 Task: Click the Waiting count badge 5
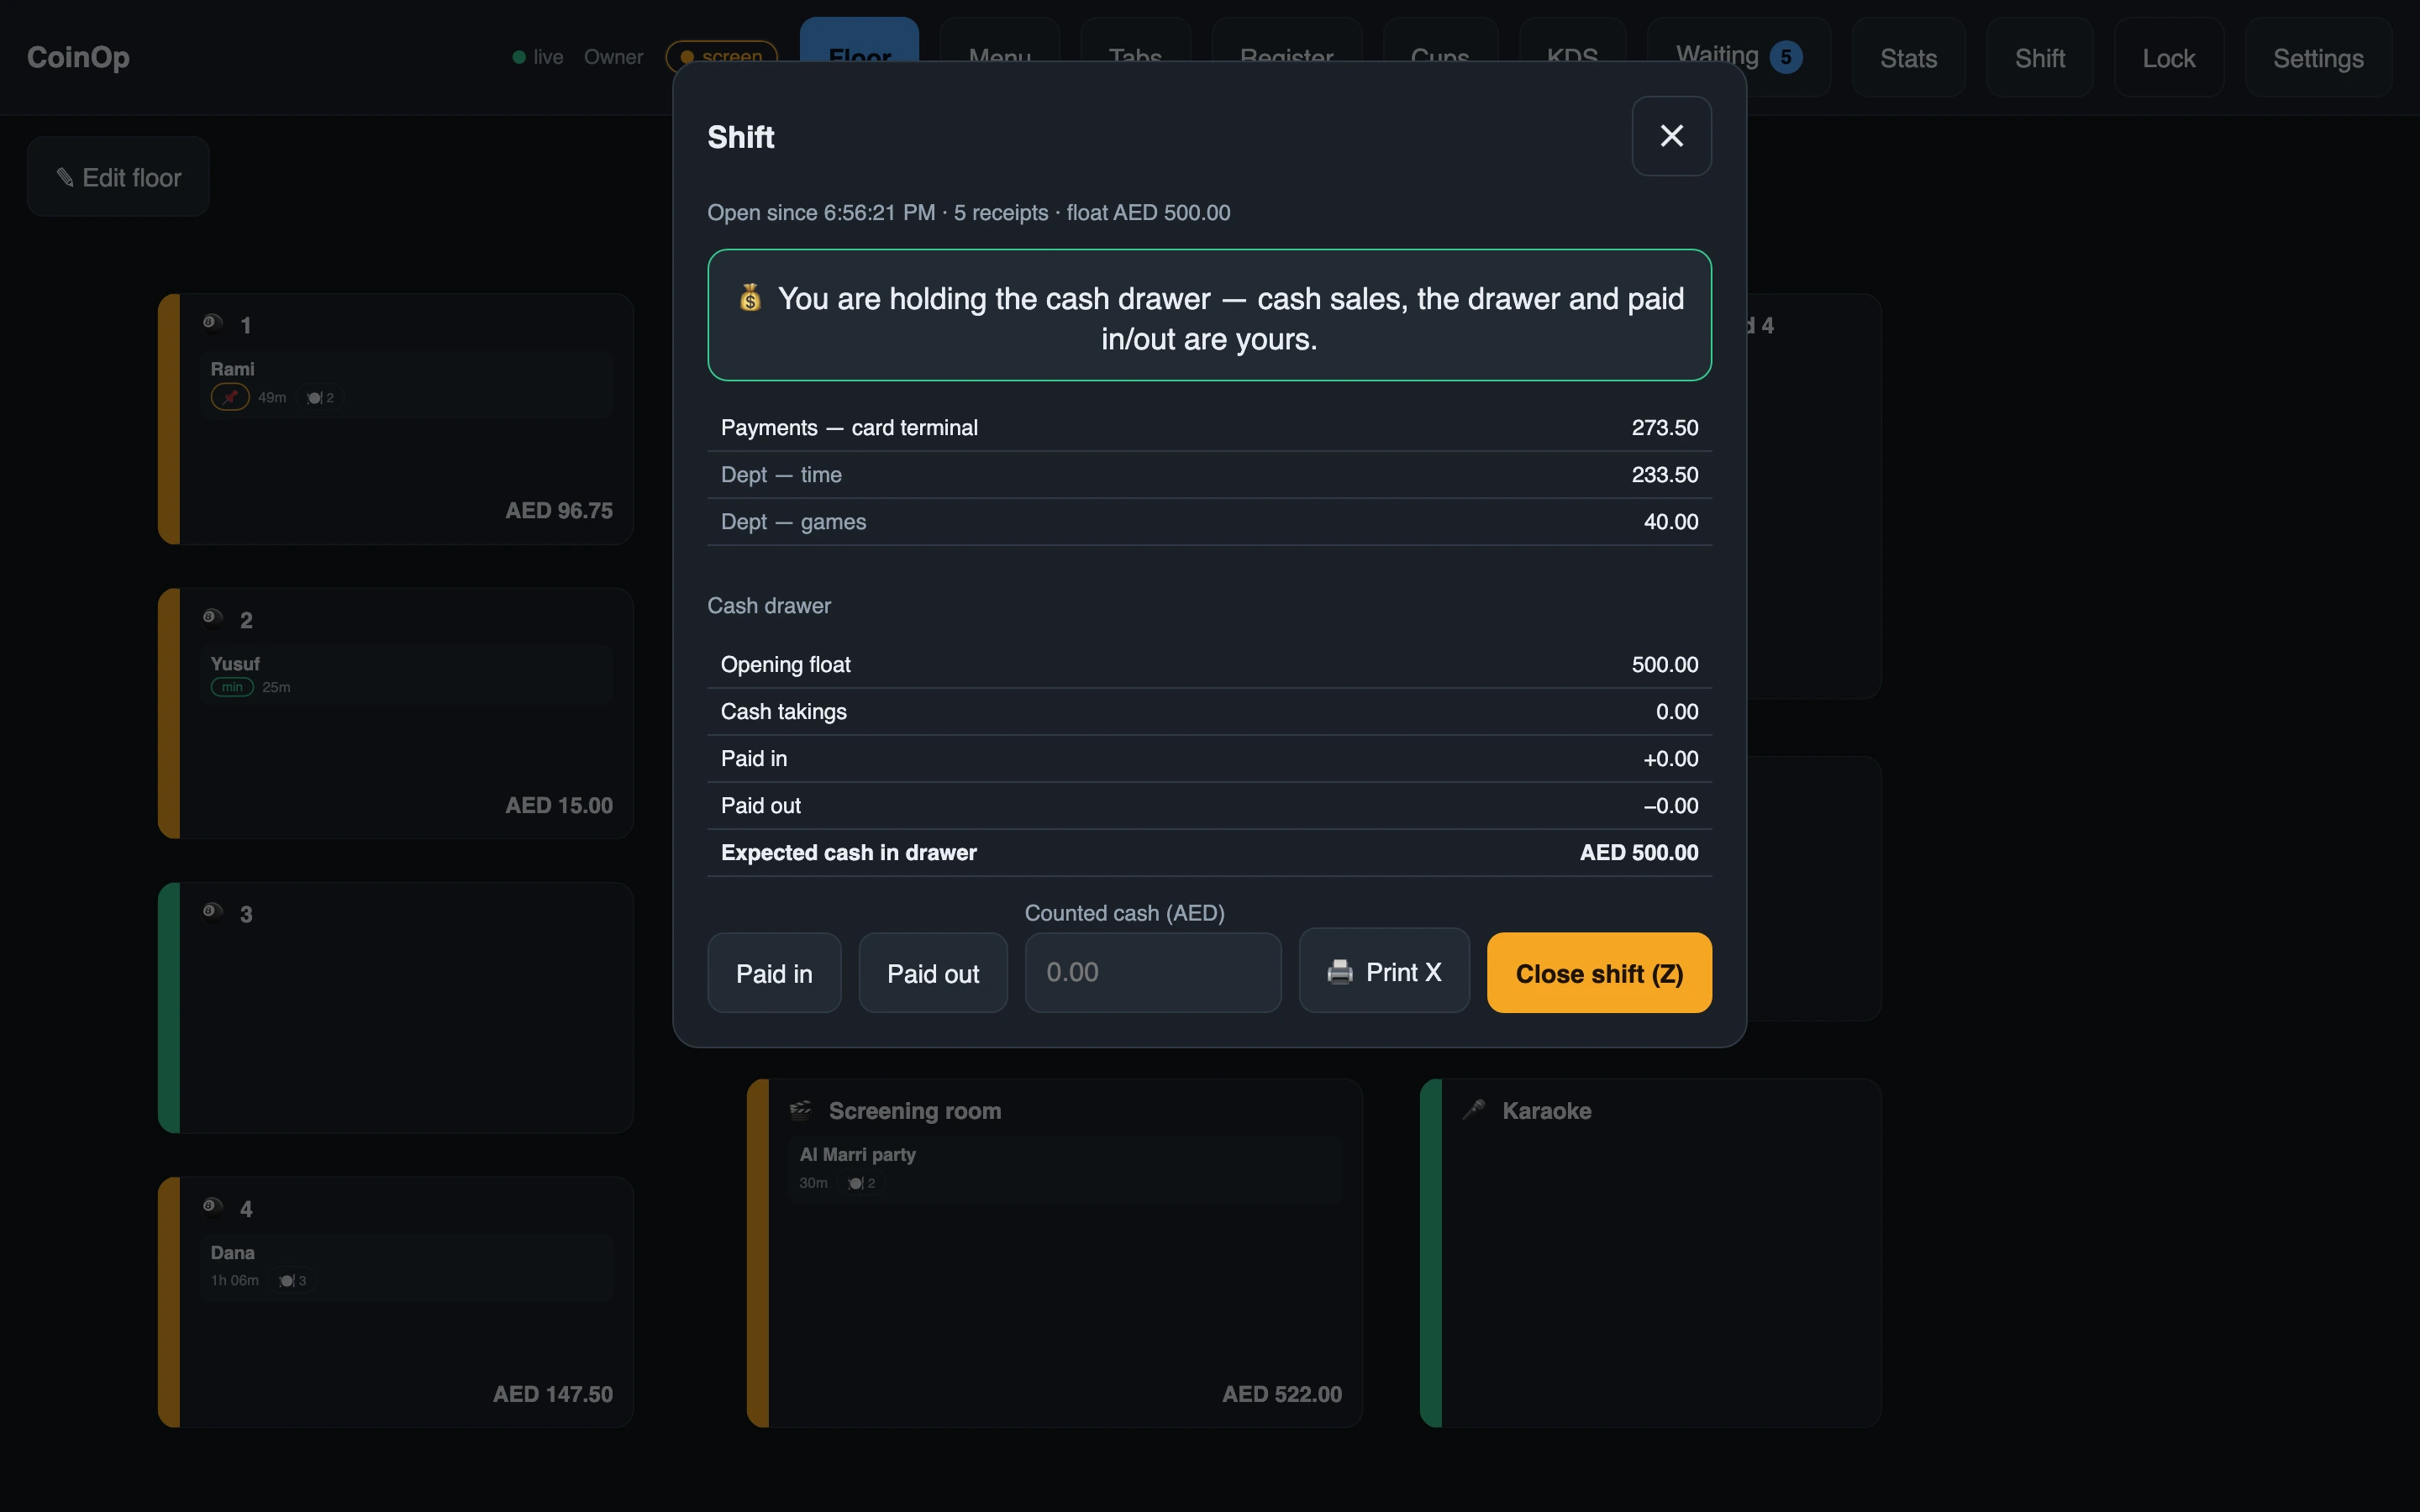(x=1785, y=57)
